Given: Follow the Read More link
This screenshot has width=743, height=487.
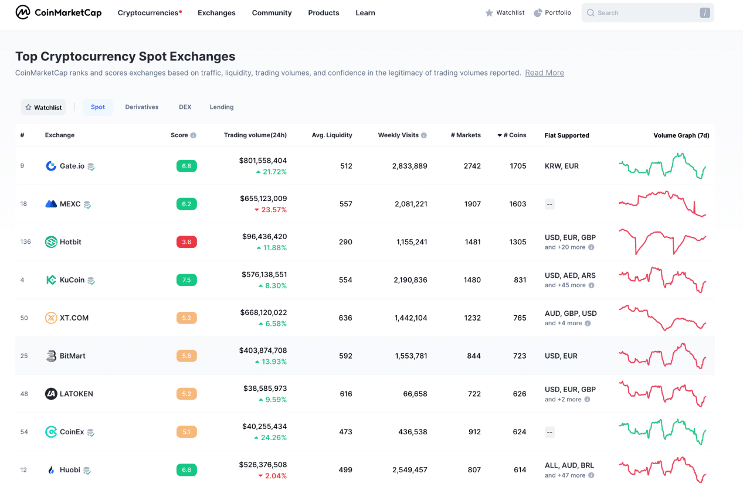Looking at the screenshot, I should coord(544,73).
